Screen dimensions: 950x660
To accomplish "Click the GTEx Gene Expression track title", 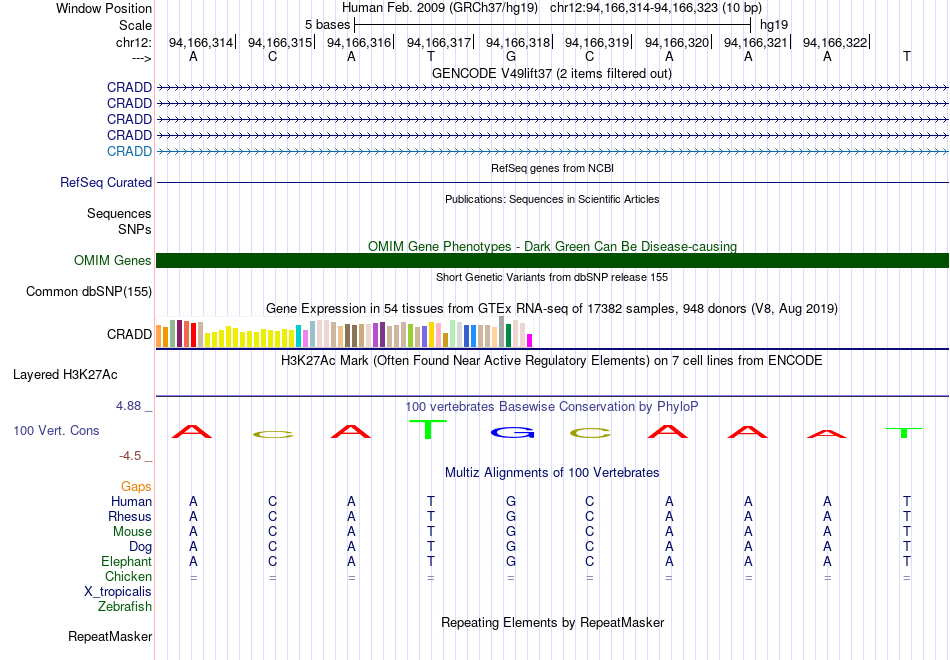I will point(551,308).
